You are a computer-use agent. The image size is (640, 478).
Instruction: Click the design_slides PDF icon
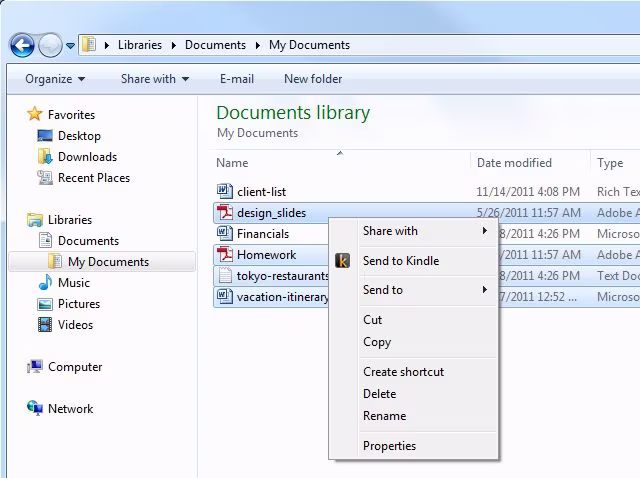(x=225, y=212)
